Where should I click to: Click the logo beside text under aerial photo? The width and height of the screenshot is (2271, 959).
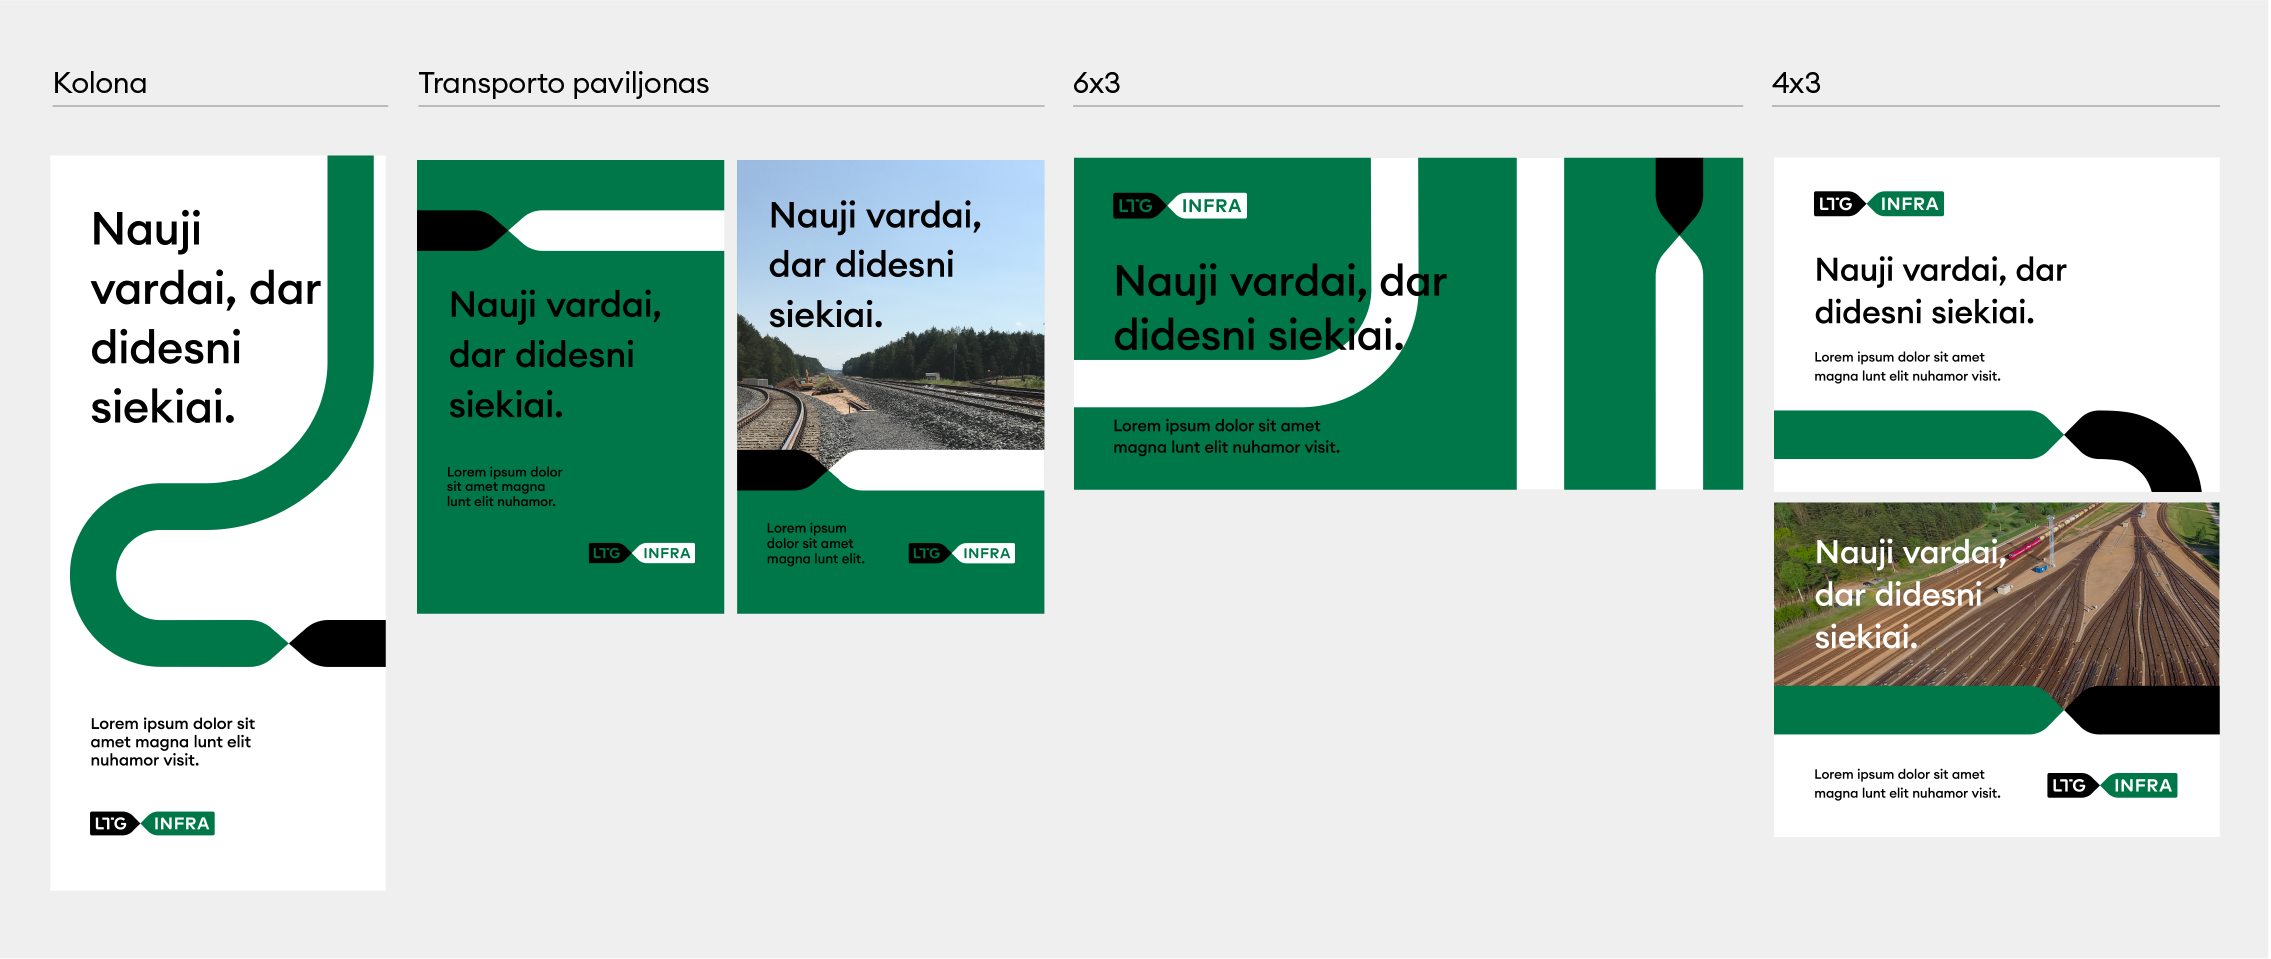pyautogui.click(x=2112, y=785)
